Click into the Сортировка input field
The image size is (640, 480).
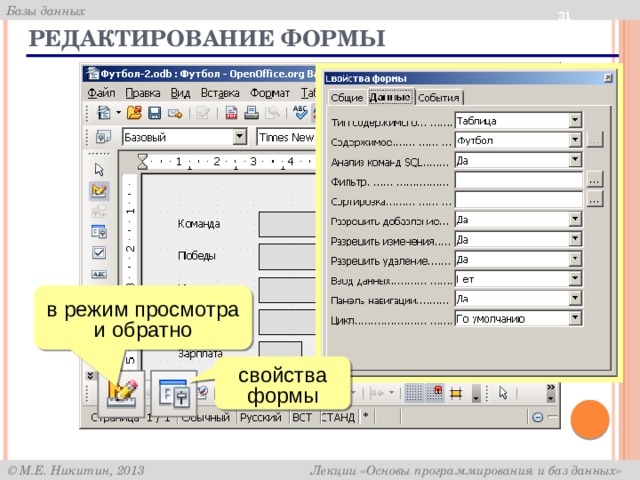518,200
